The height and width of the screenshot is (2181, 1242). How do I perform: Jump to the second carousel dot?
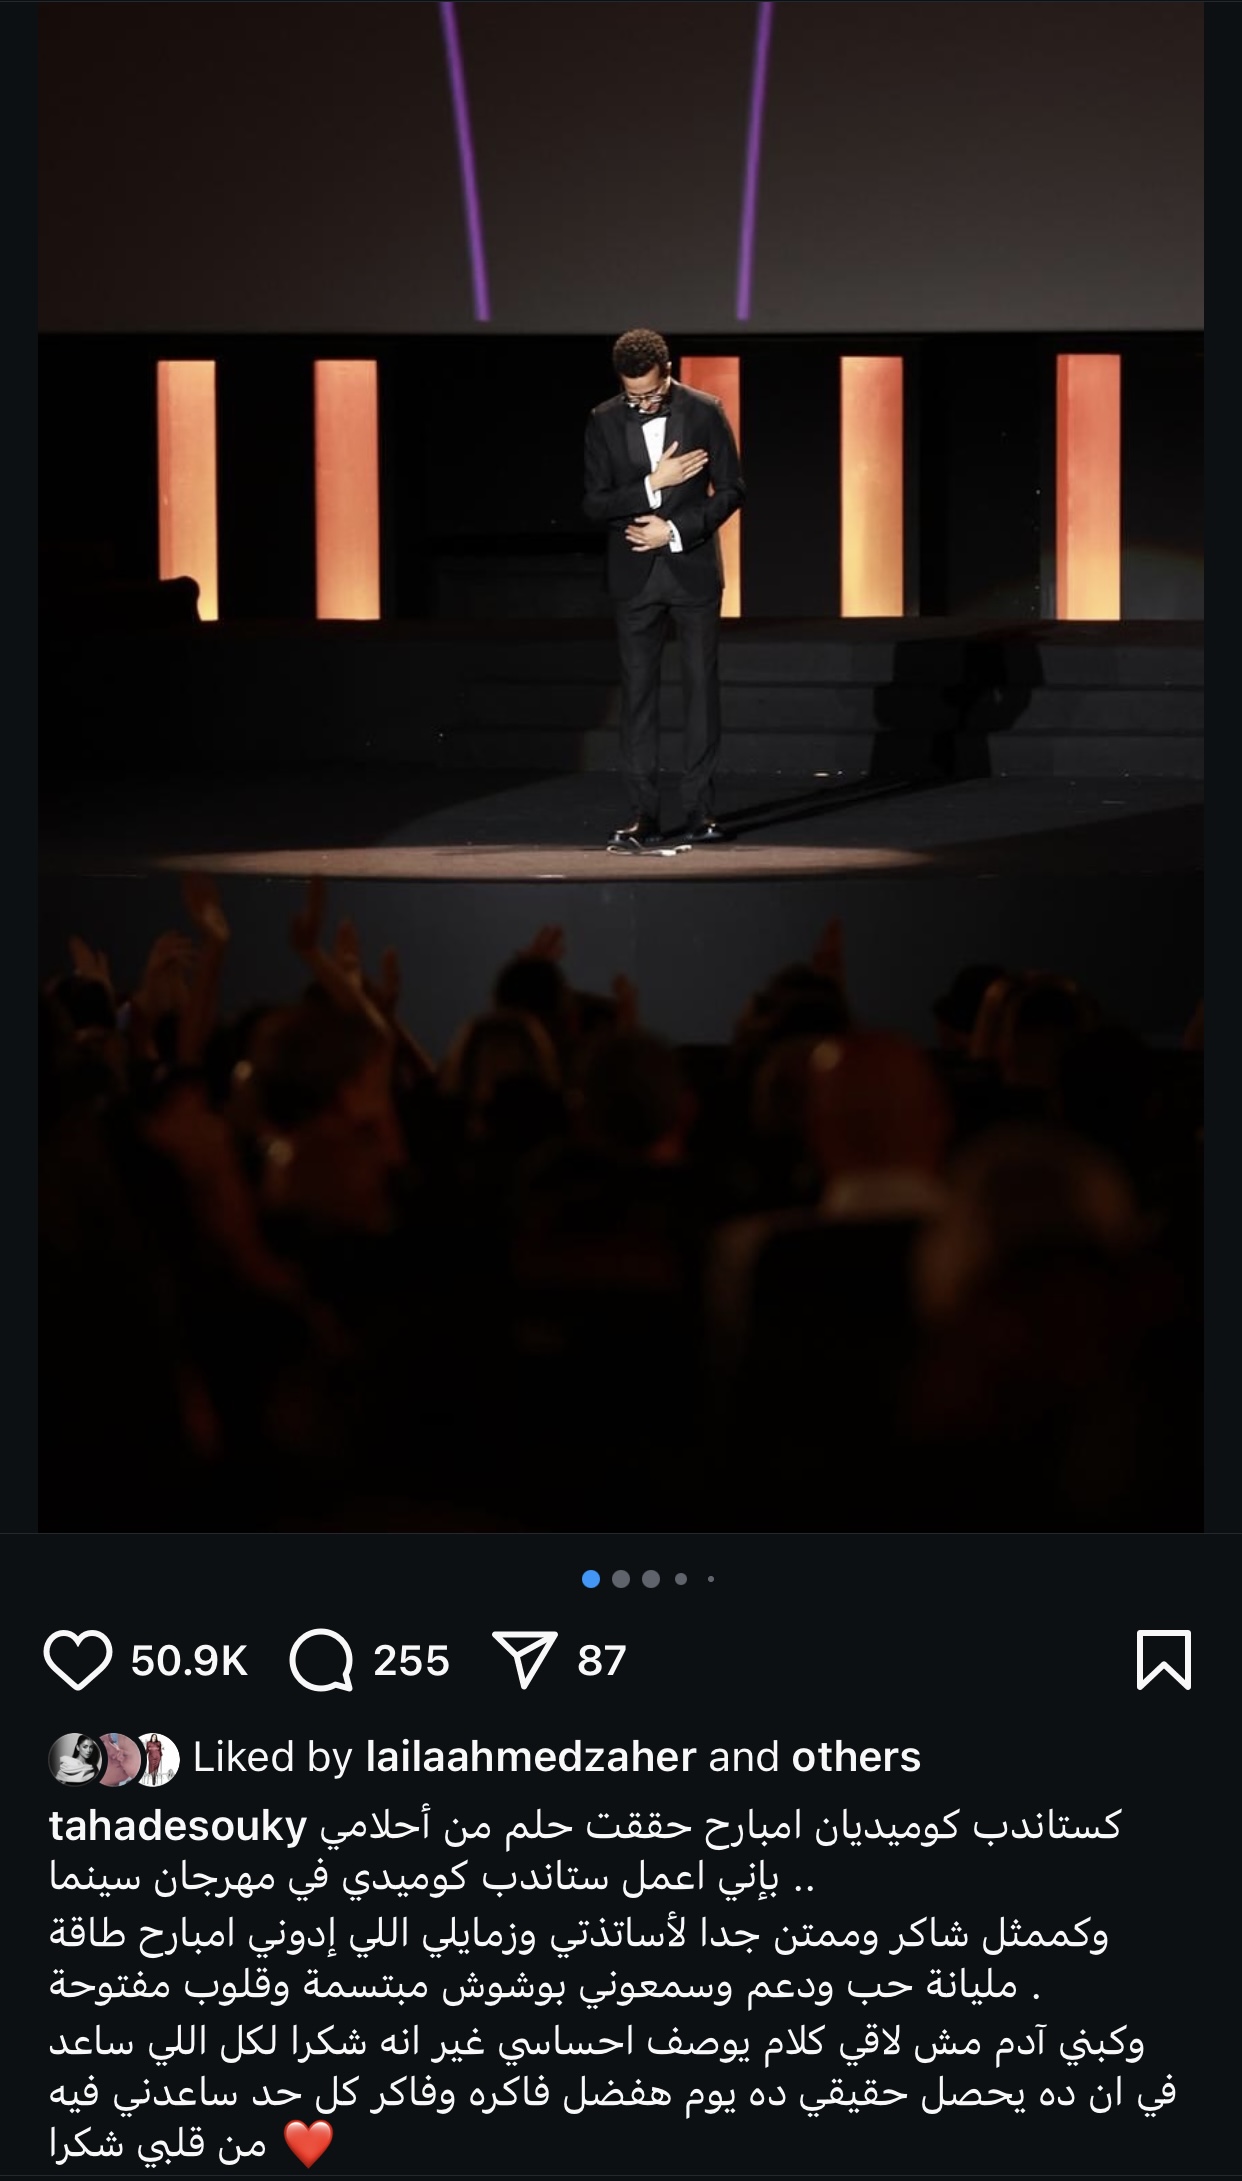621,1579
